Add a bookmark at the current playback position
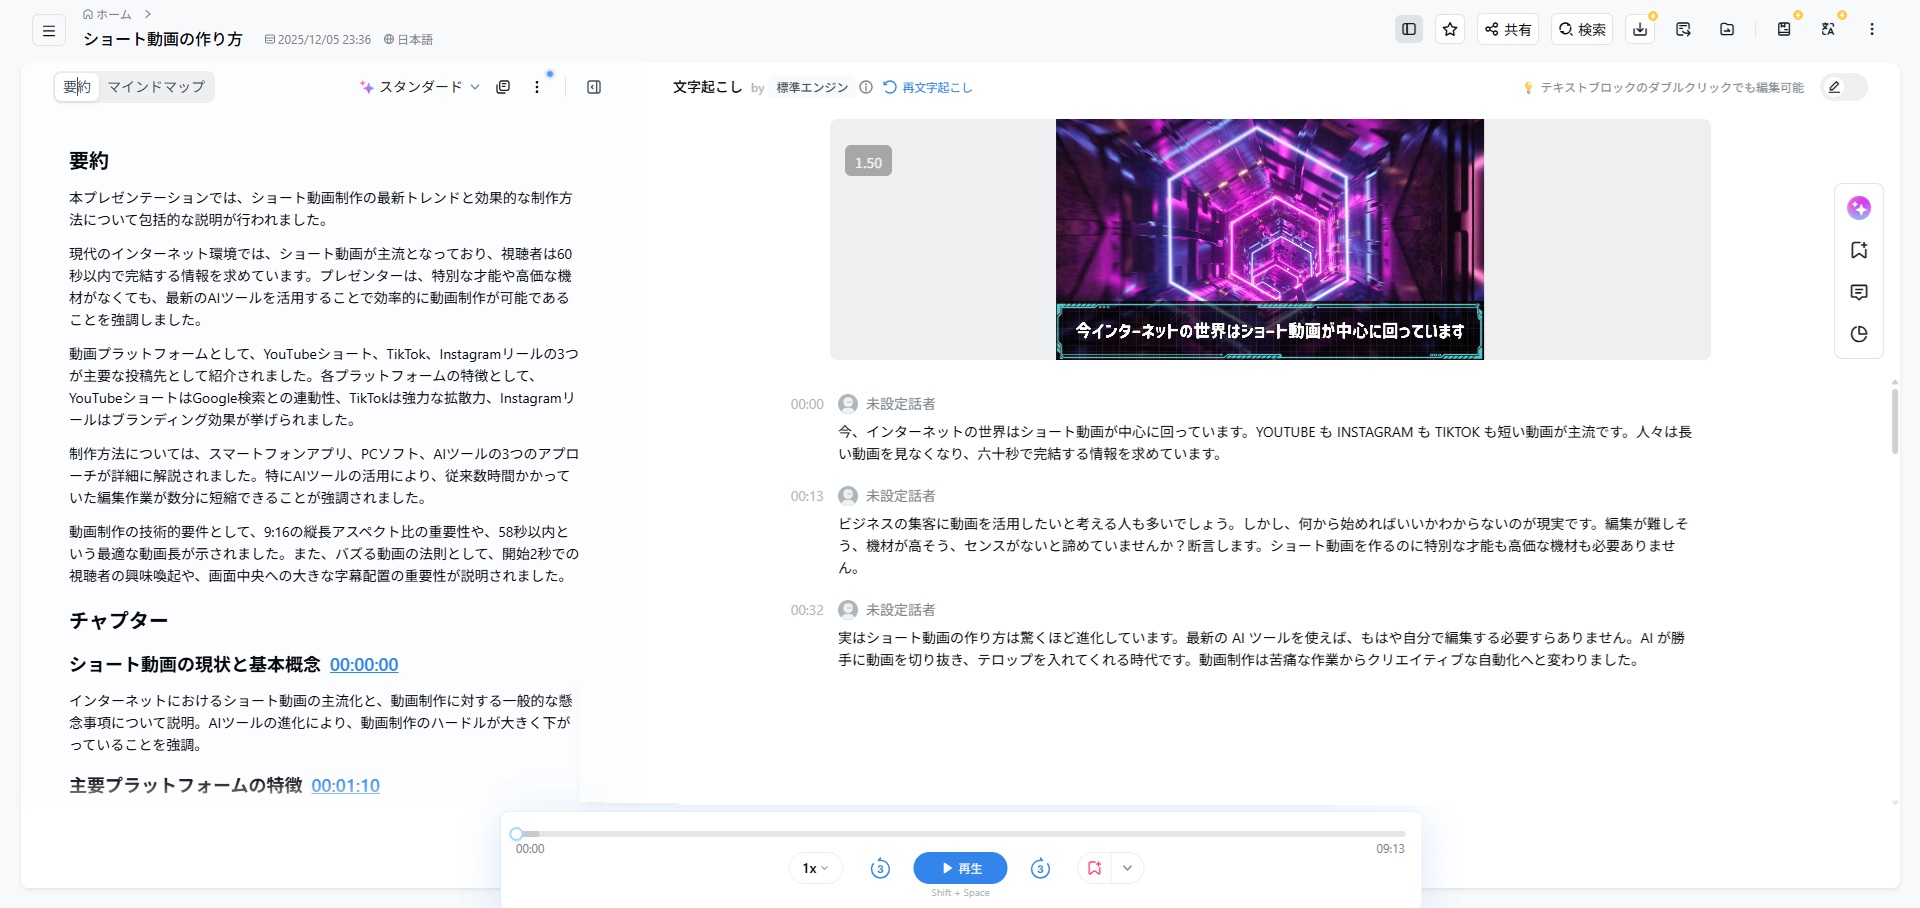 point(1094,868)
